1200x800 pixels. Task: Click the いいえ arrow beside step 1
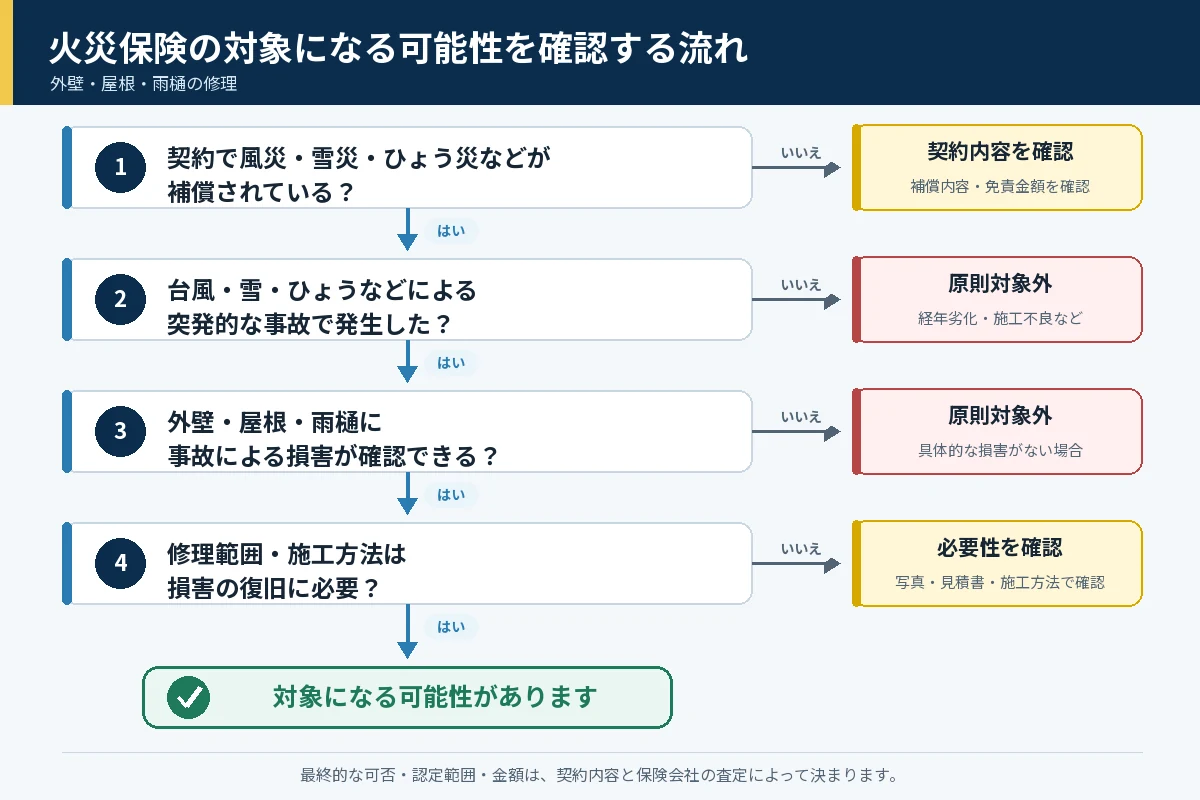(797, 169)
